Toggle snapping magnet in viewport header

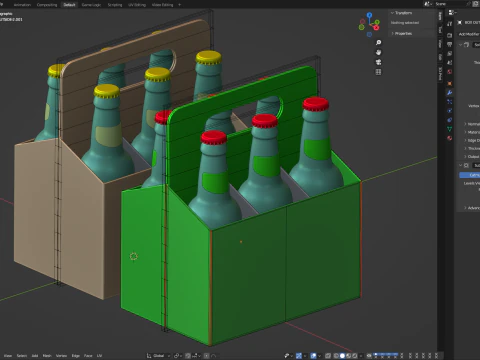point(188,356)
